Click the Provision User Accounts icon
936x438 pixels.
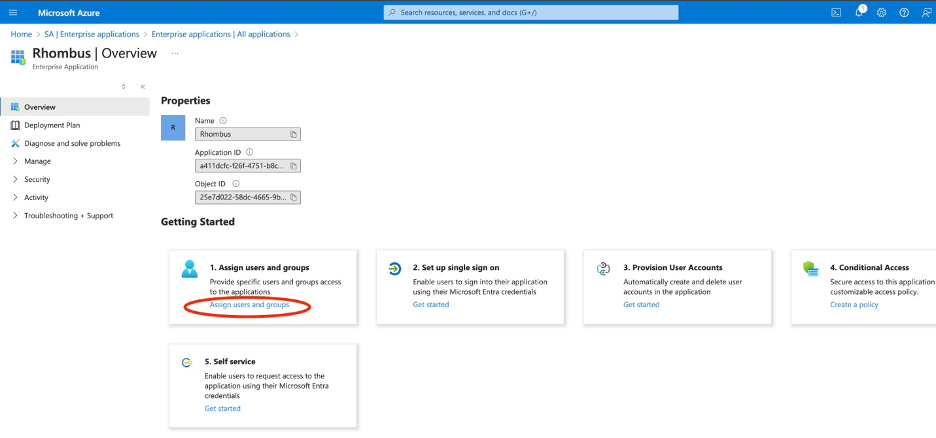603,269
